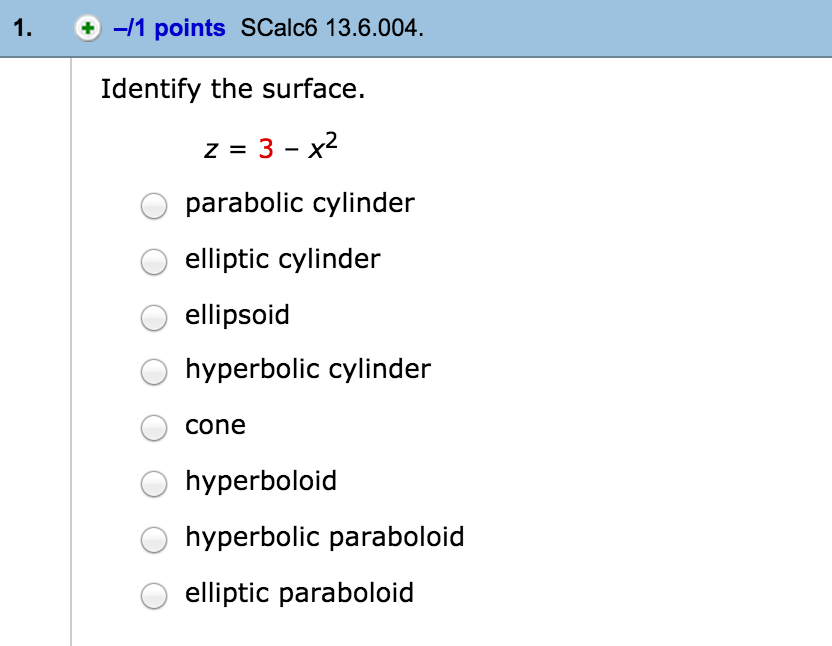Select the "elliptic cylinder" answer option

click(x=153, y=262)
